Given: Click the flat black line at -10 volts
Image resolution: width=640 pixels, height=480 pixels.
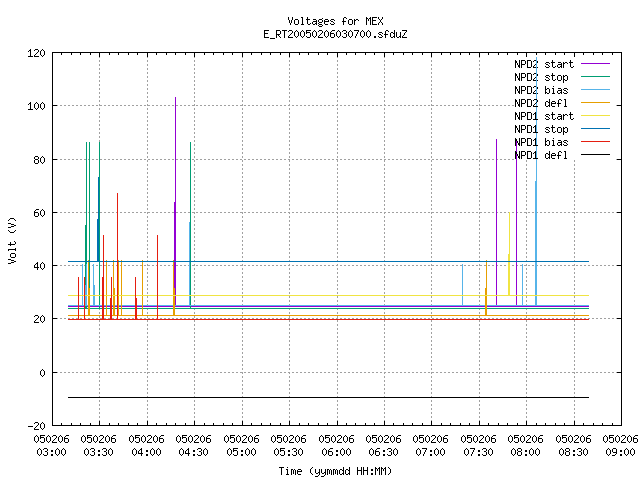Looking at the screenshot, I should (328, 397).
